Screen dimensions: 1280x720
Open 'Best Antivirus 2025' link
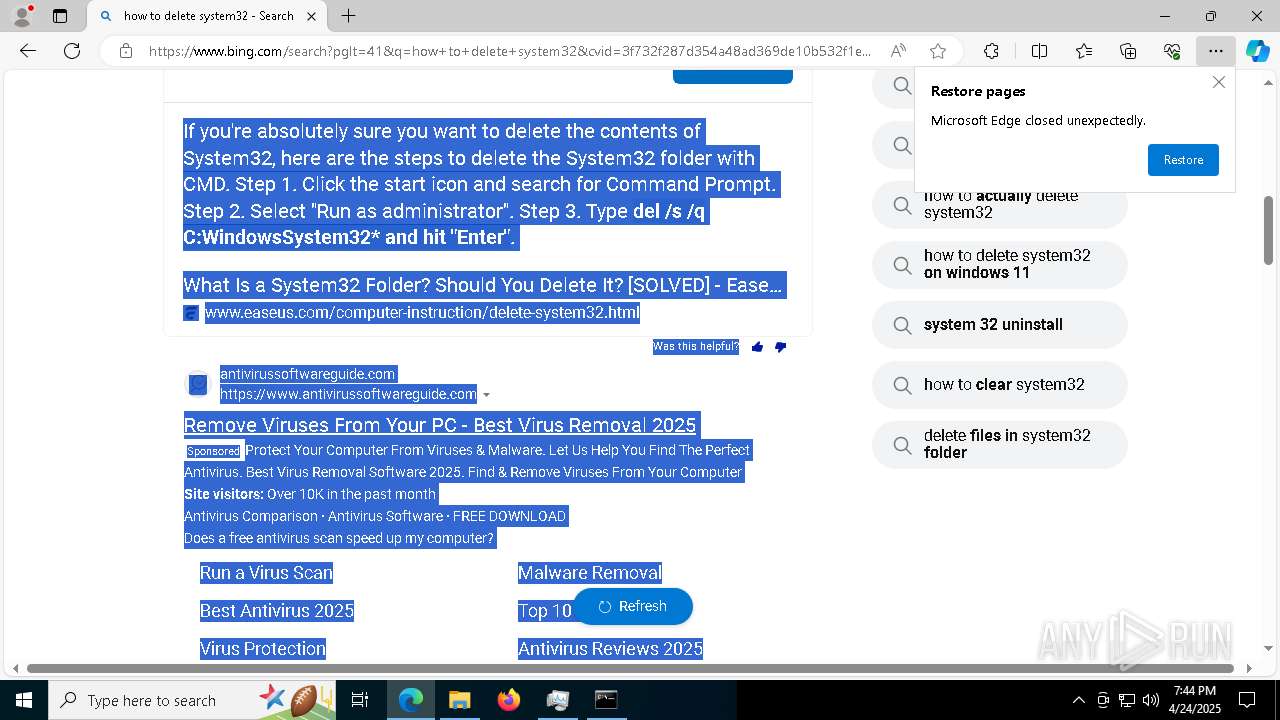click(x=277, y=611)
